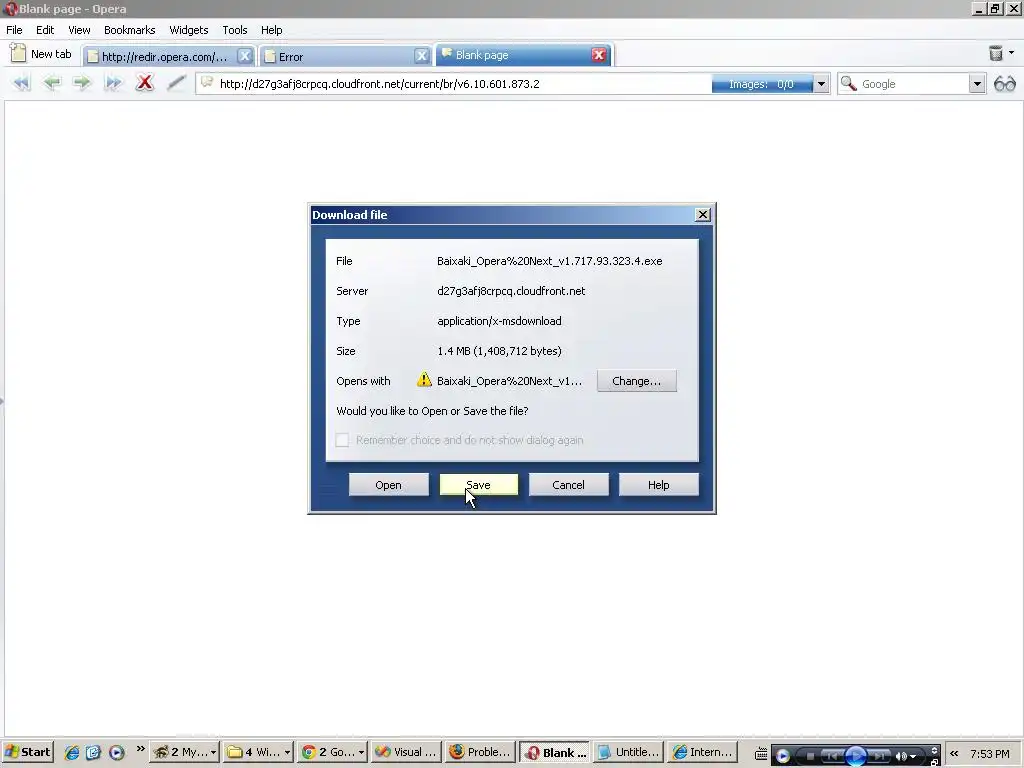Click the keyboard icon in the taskbar
This screenshot has height=768, width=1024.
point(761,754)
